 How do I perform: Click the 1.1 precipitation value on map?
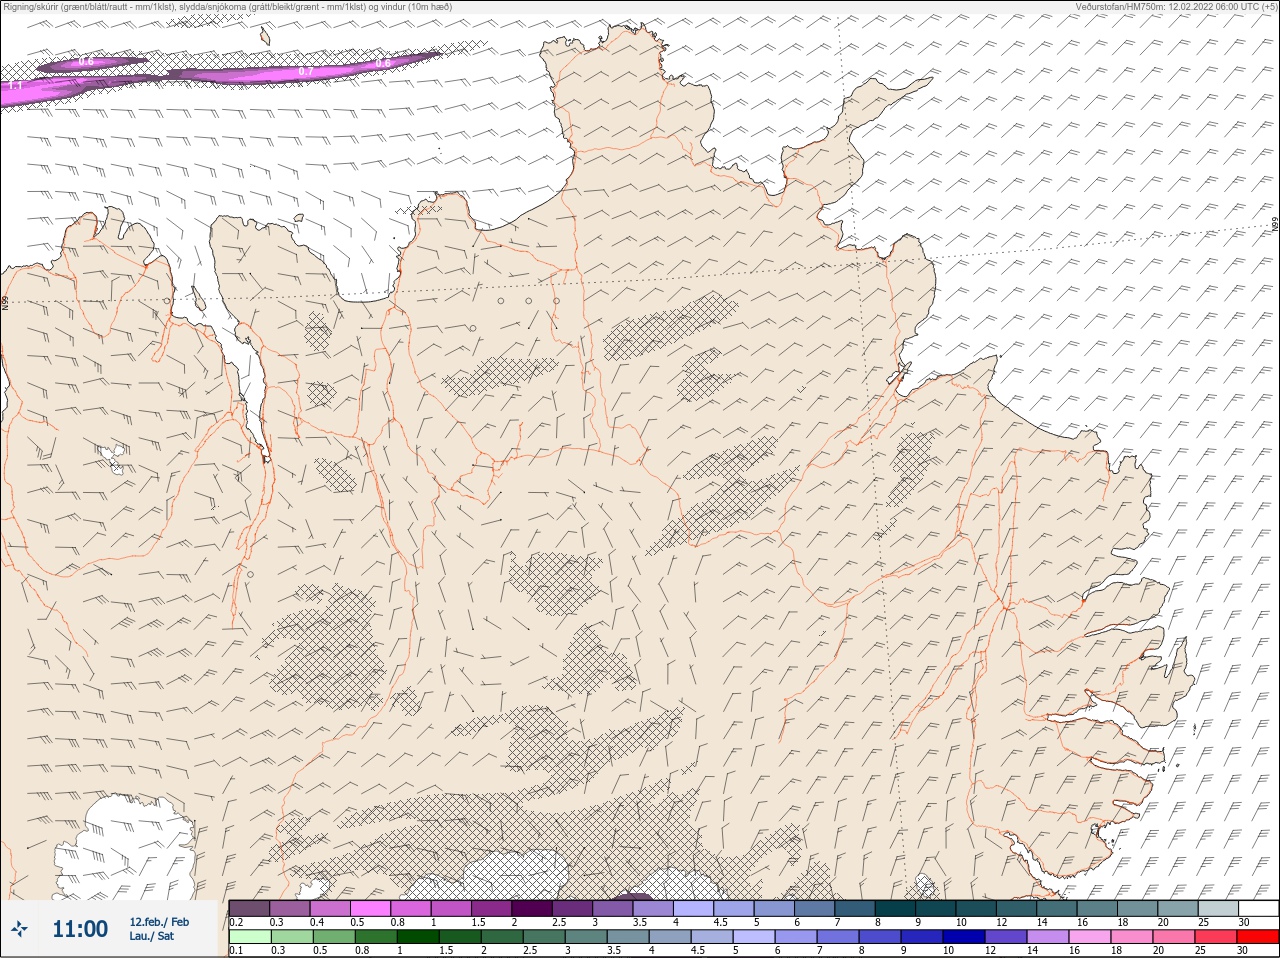coord(15,87)
